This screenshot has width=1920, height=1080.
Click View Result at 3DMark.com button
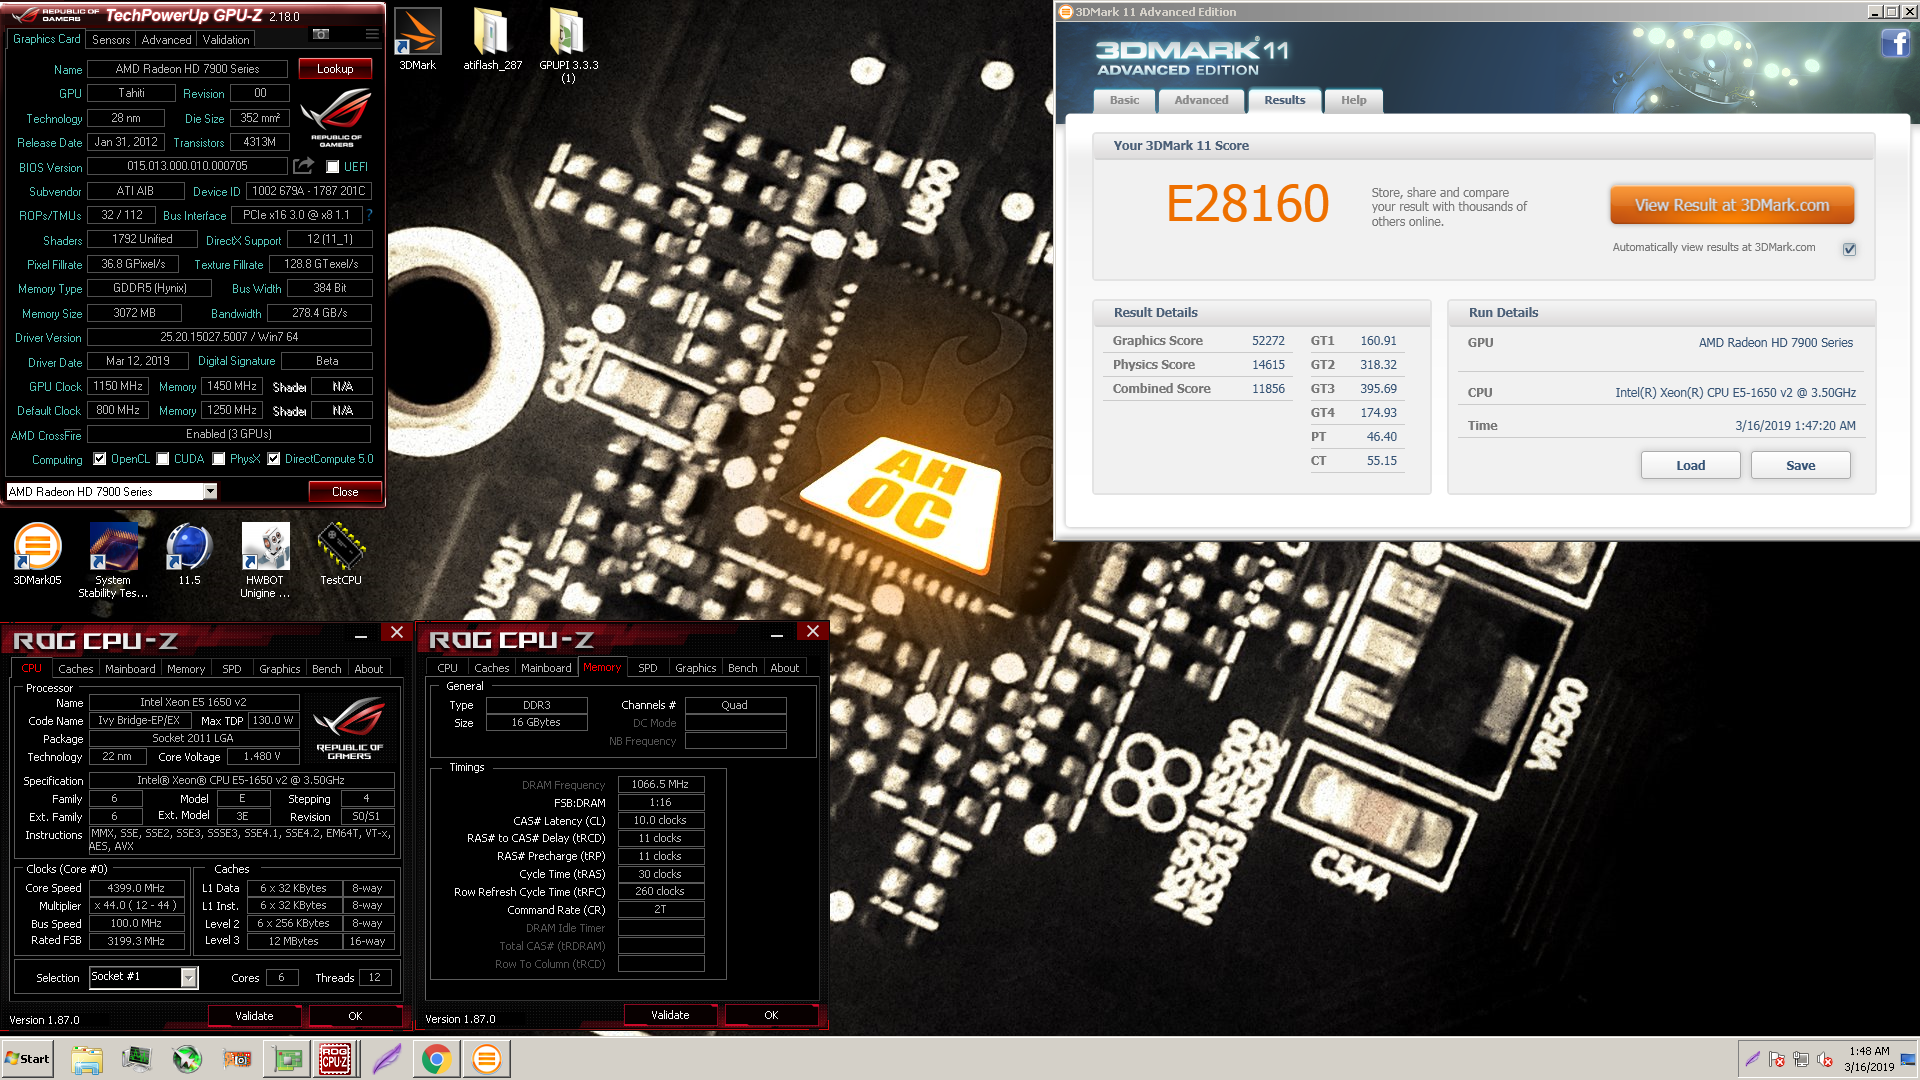pos(1732,205)
